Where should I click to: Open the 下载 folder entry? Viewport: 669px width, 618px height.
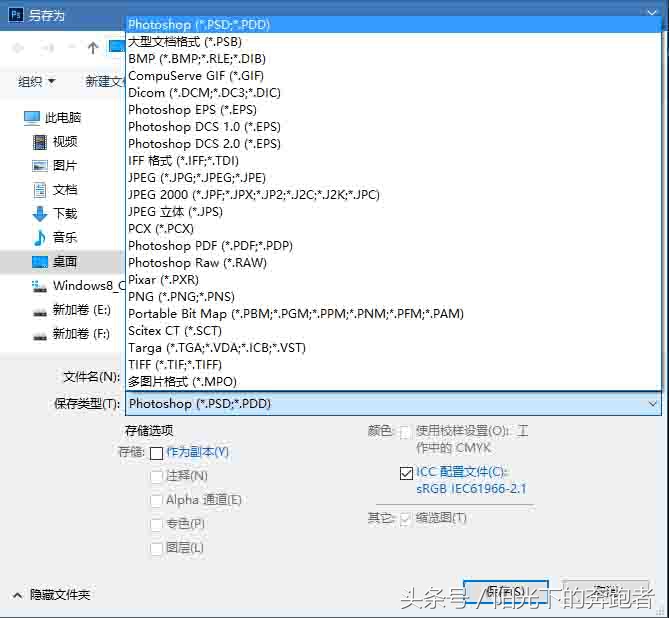tap(65, 213)
